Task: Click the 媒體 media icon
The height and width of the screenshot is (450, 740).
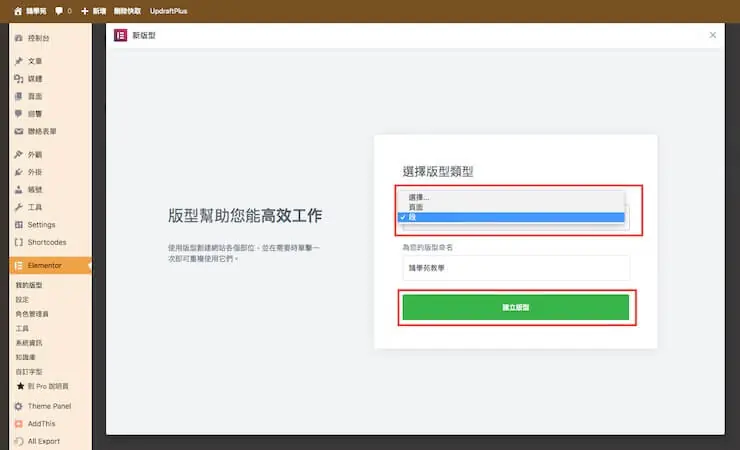Action: (x=18, y=78)
